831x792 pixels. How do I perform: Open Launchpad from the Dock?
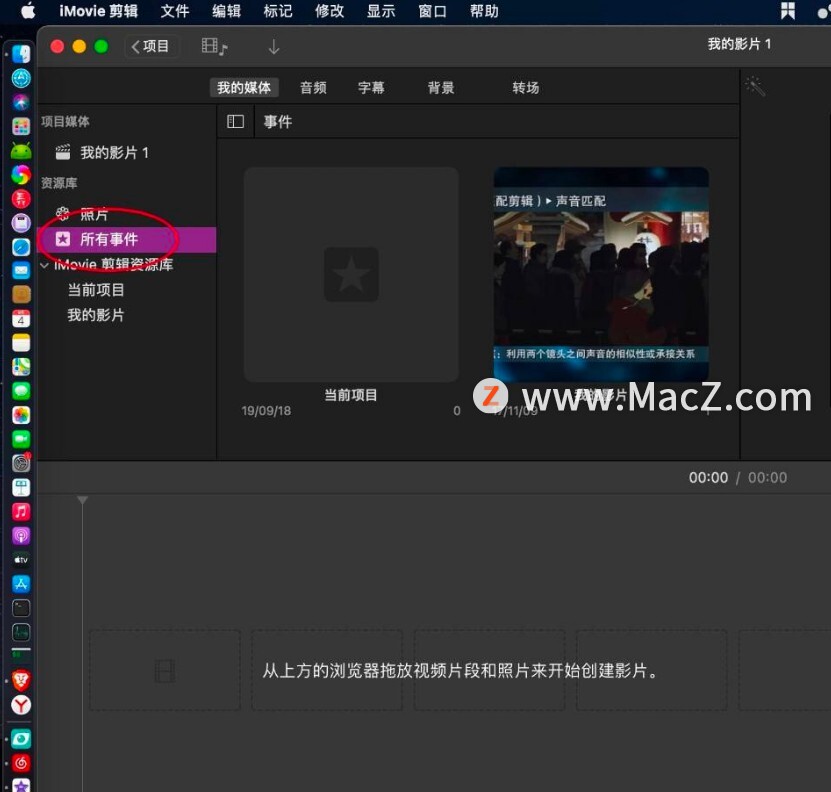point(21,126)
